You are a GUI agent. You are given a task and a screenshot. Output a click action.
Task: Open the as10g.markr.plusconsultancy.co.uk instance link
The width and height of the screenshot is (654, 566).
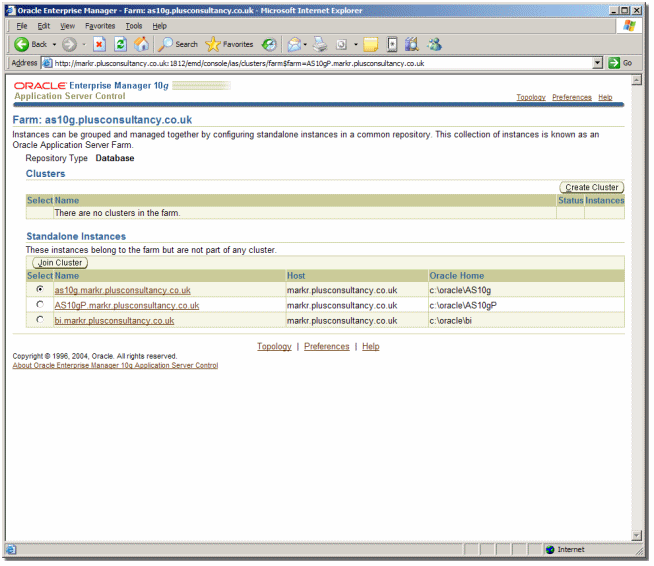coord(123,290)
